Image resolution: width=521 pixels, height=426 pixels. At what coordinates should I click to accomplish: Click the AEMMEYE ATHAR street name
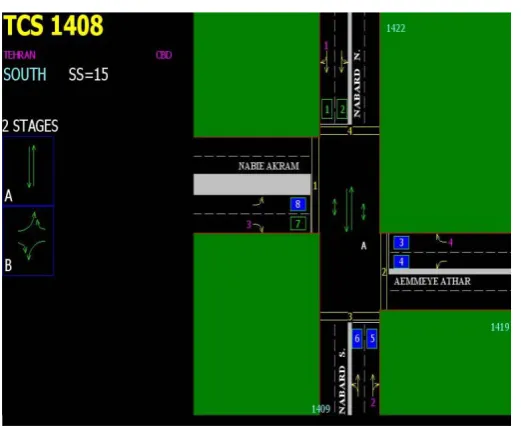pyautogui.click(x=432, y=281)
